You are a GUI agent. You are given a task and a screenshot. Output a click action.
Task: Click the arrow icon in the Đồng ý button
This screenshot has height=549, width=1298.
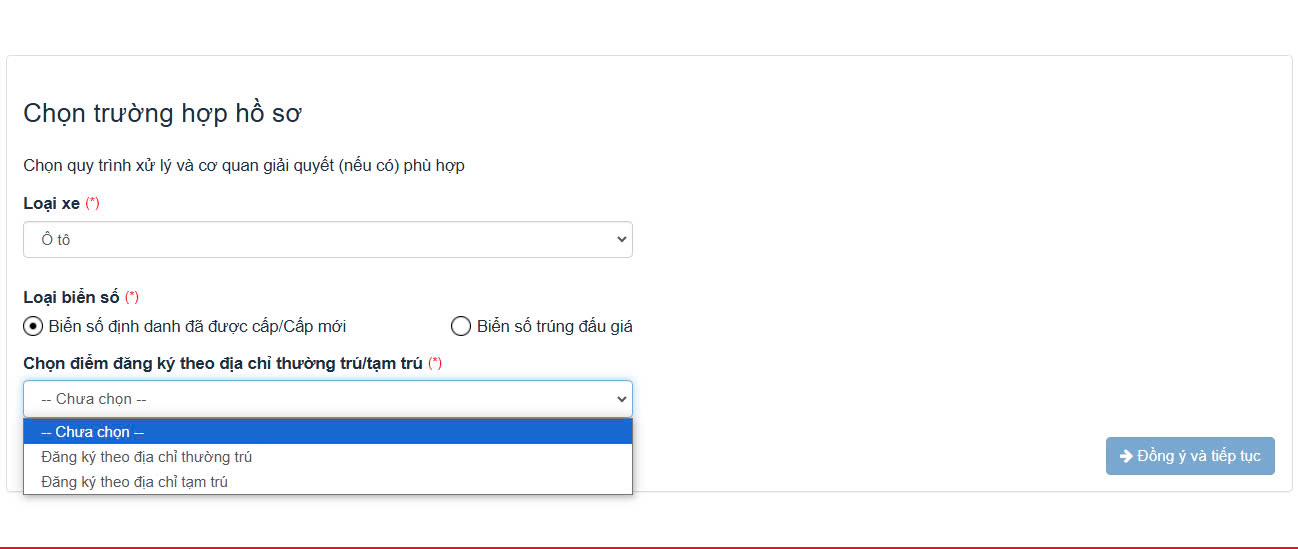[1126, 456]
